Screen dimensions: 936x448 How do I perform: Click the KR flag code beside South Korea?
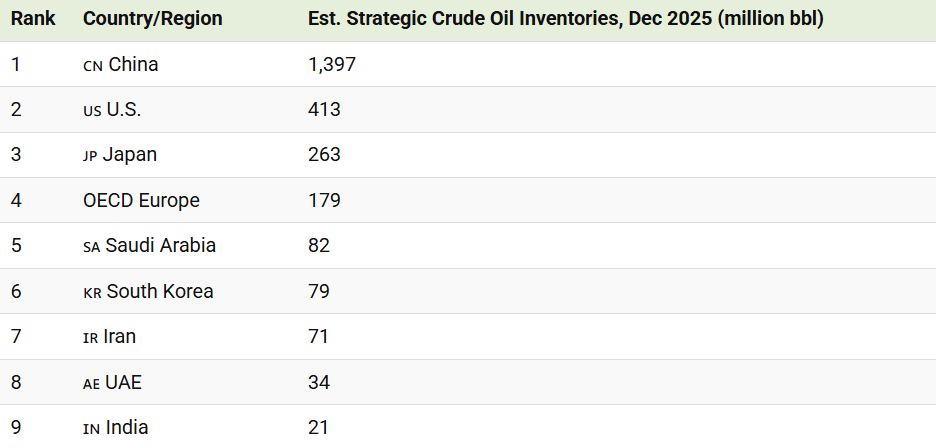click(93, 293)
